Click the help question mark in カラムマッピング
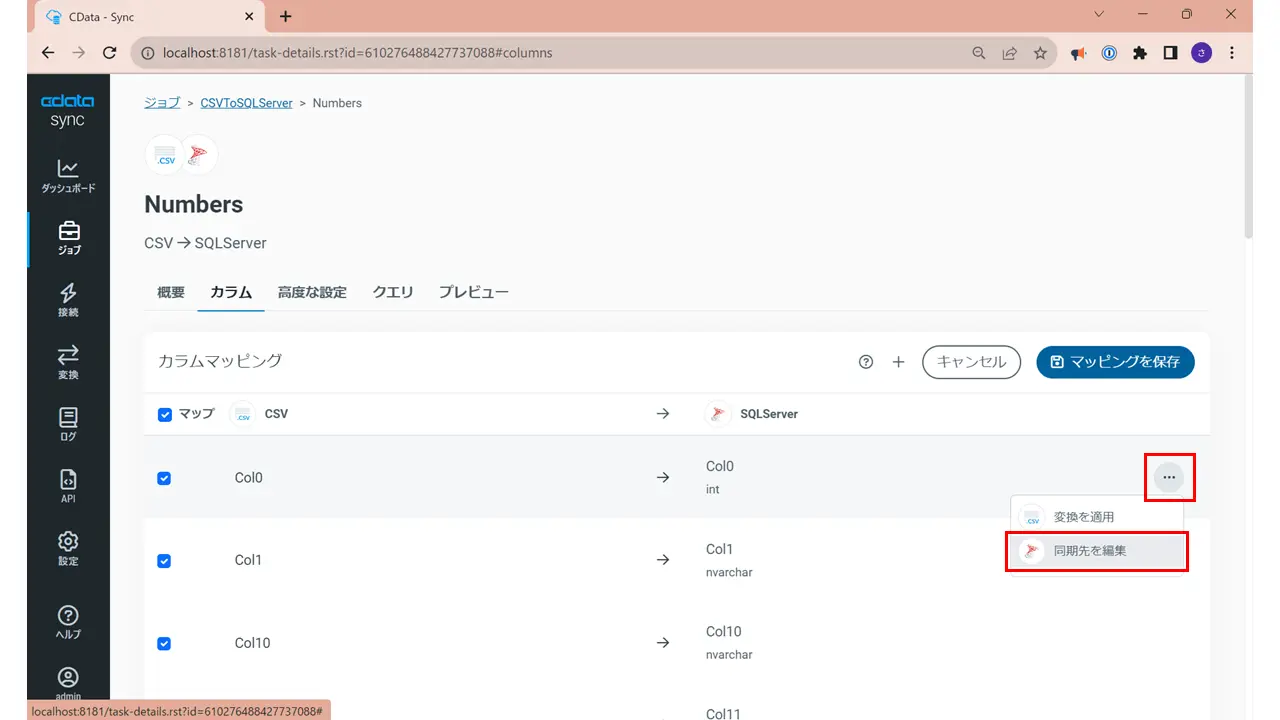This screenshot has height=720, width=1280. point(866,362)
